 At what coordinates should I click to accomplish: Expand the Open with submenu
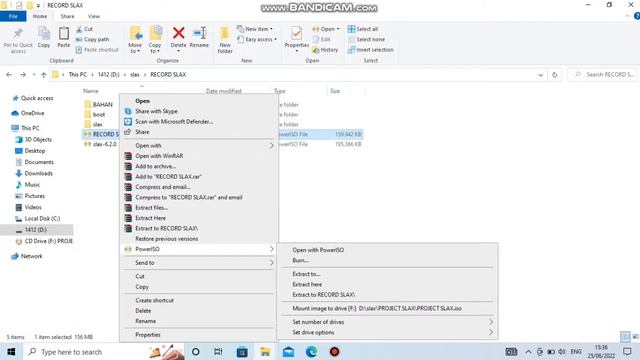[x=198, y=146]
